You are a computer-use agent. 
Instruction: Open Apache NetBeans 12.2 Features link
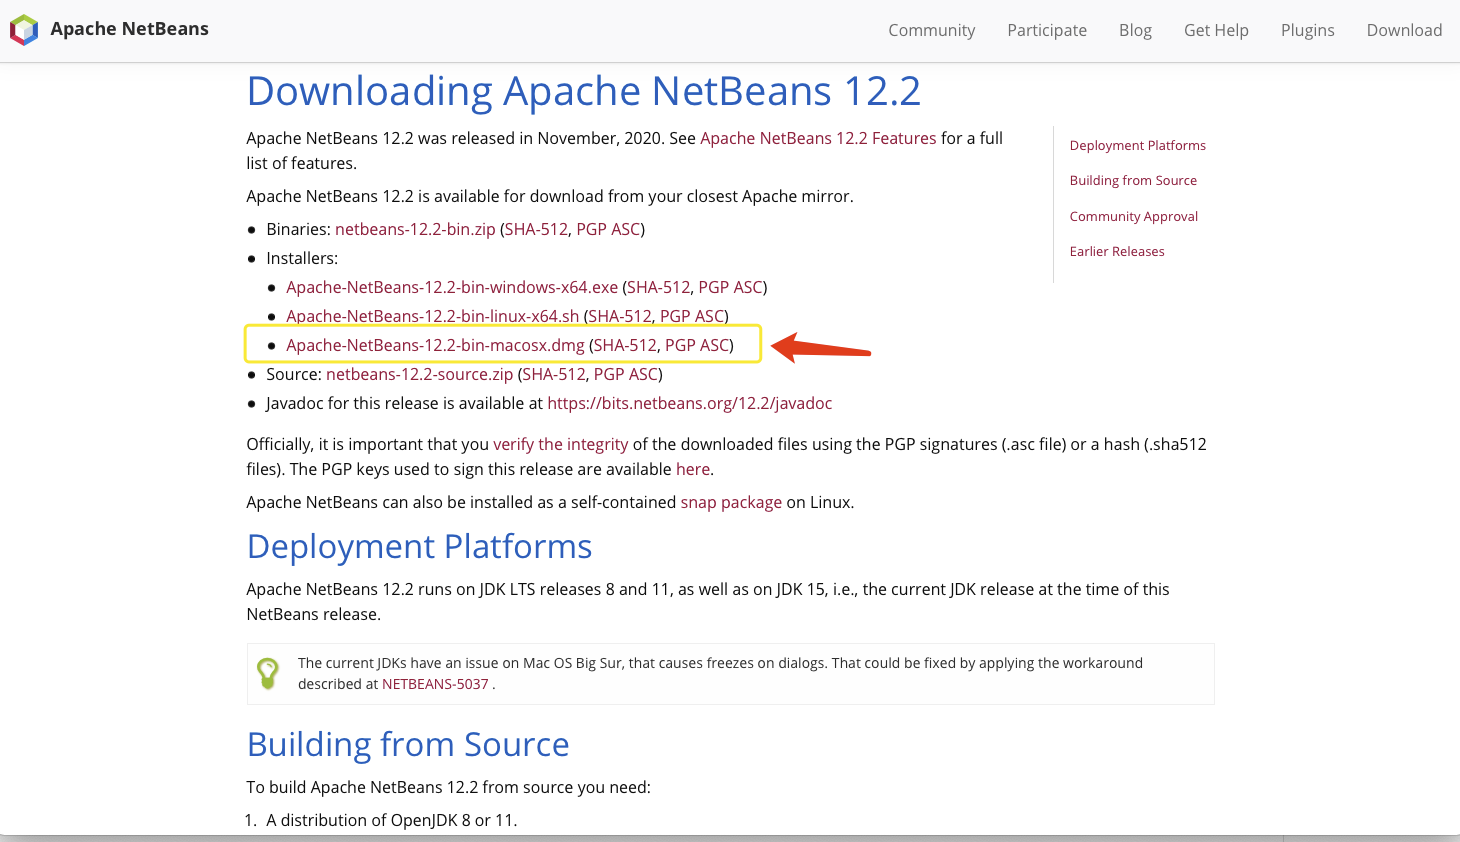tap(818, 138)
